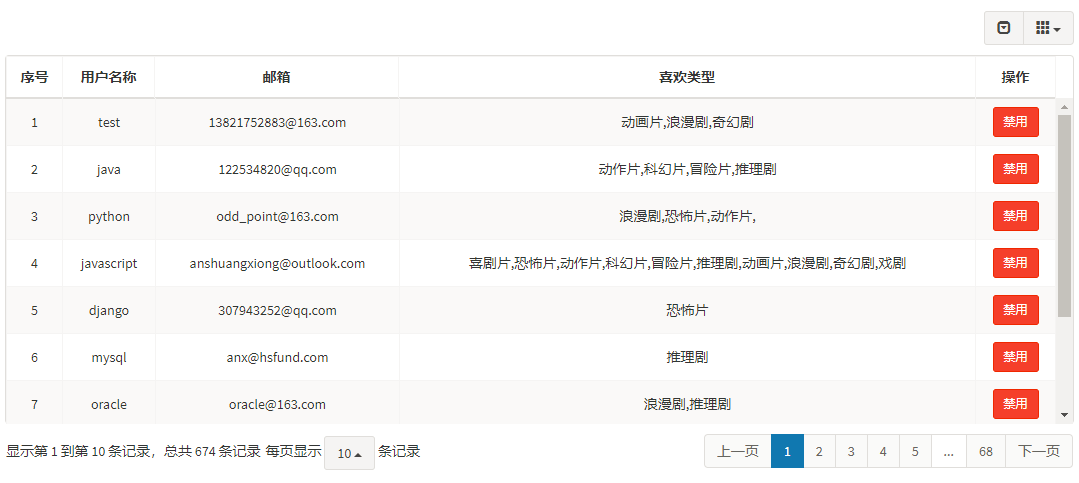Click 禁用 in the python row
Image resolution: width=1079 pixels, height=483 pixels.
point(1016,216)
